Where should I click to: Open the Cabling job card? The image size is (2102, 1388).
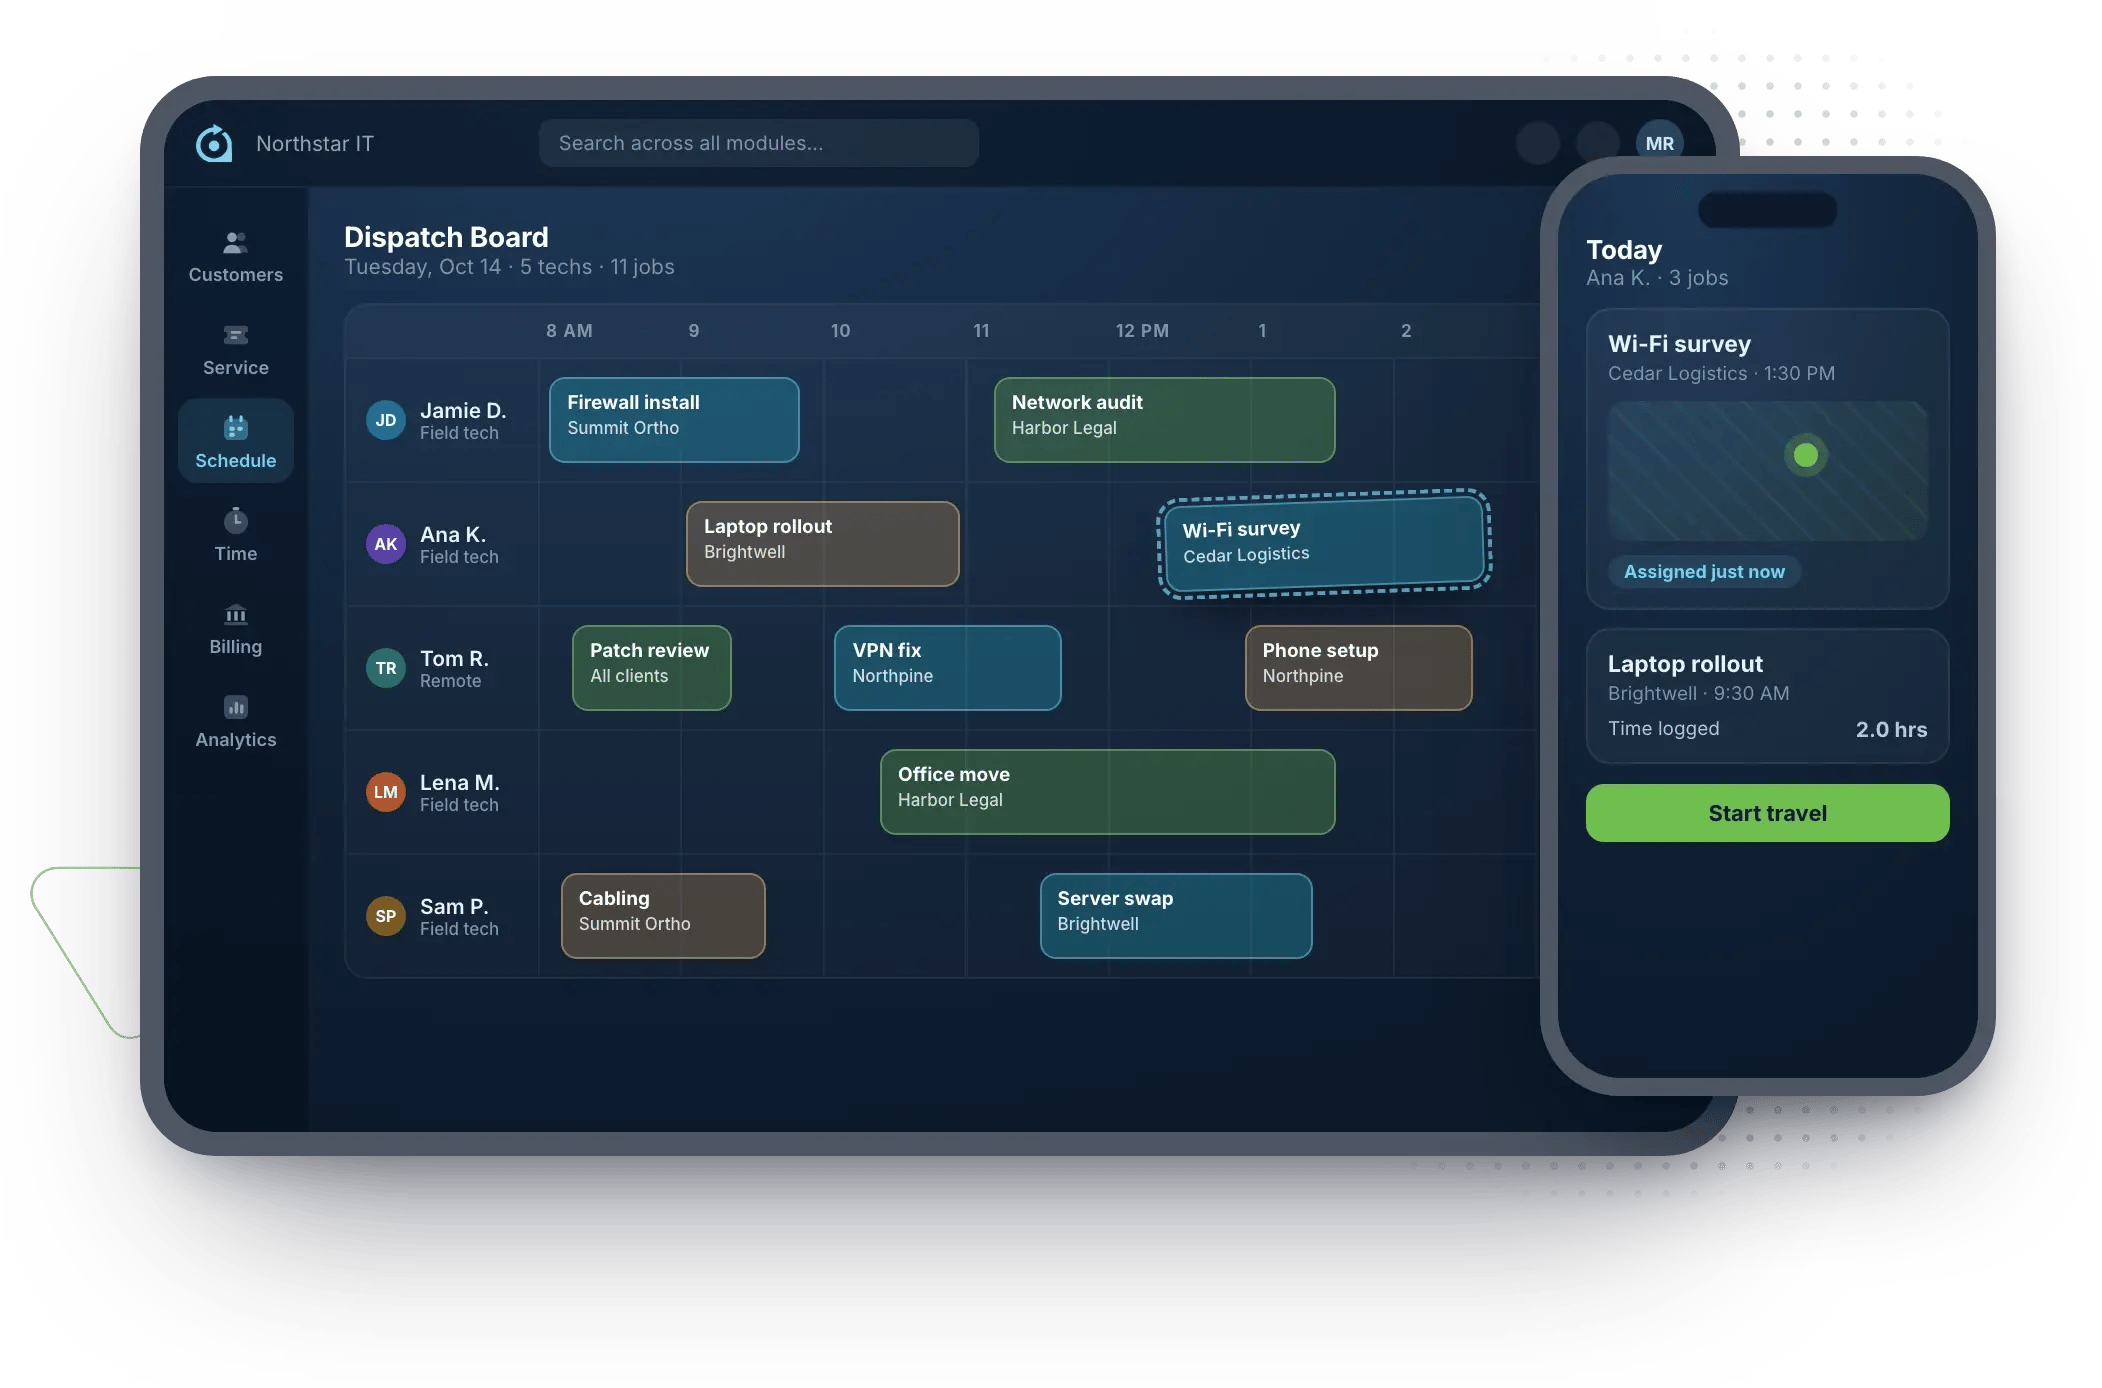[x=663, y=916]
